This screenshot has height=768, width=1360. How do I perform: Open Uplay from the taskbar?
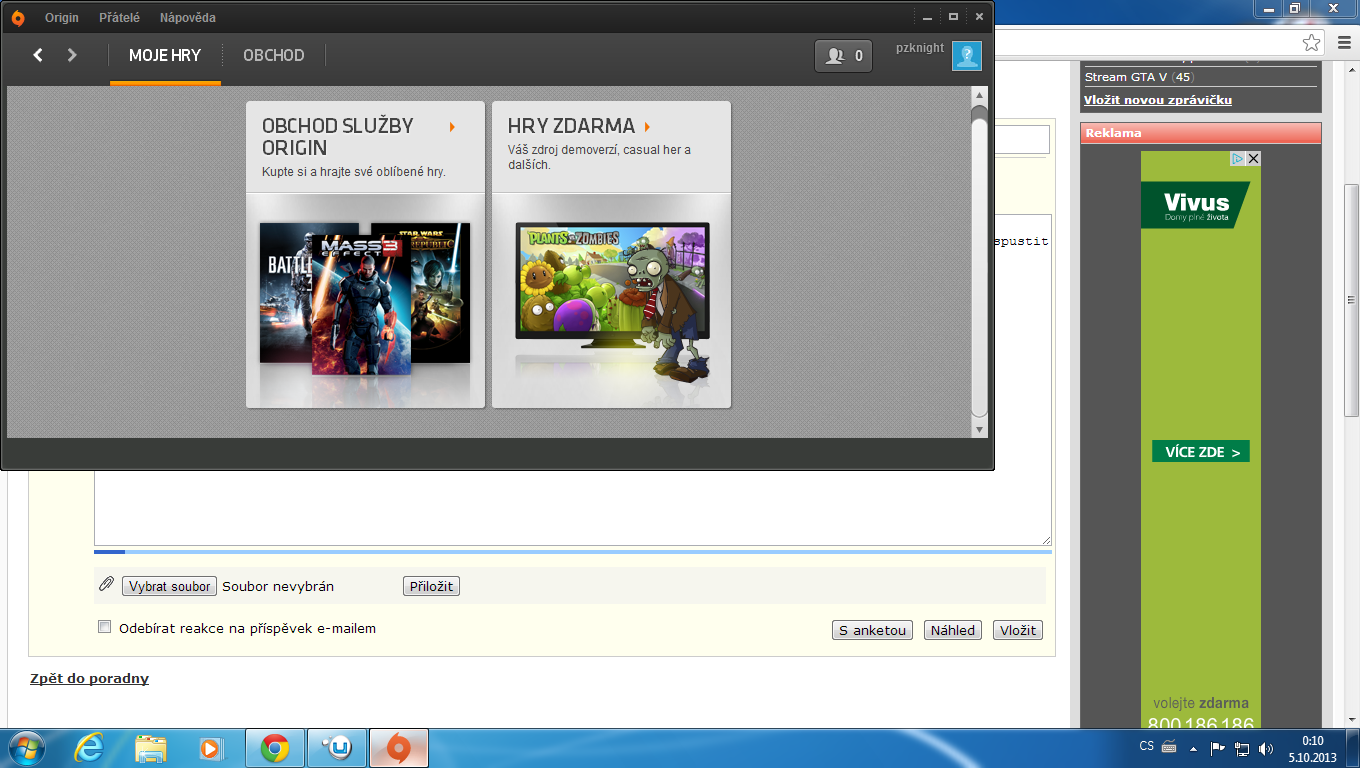(x=337, y=748)
